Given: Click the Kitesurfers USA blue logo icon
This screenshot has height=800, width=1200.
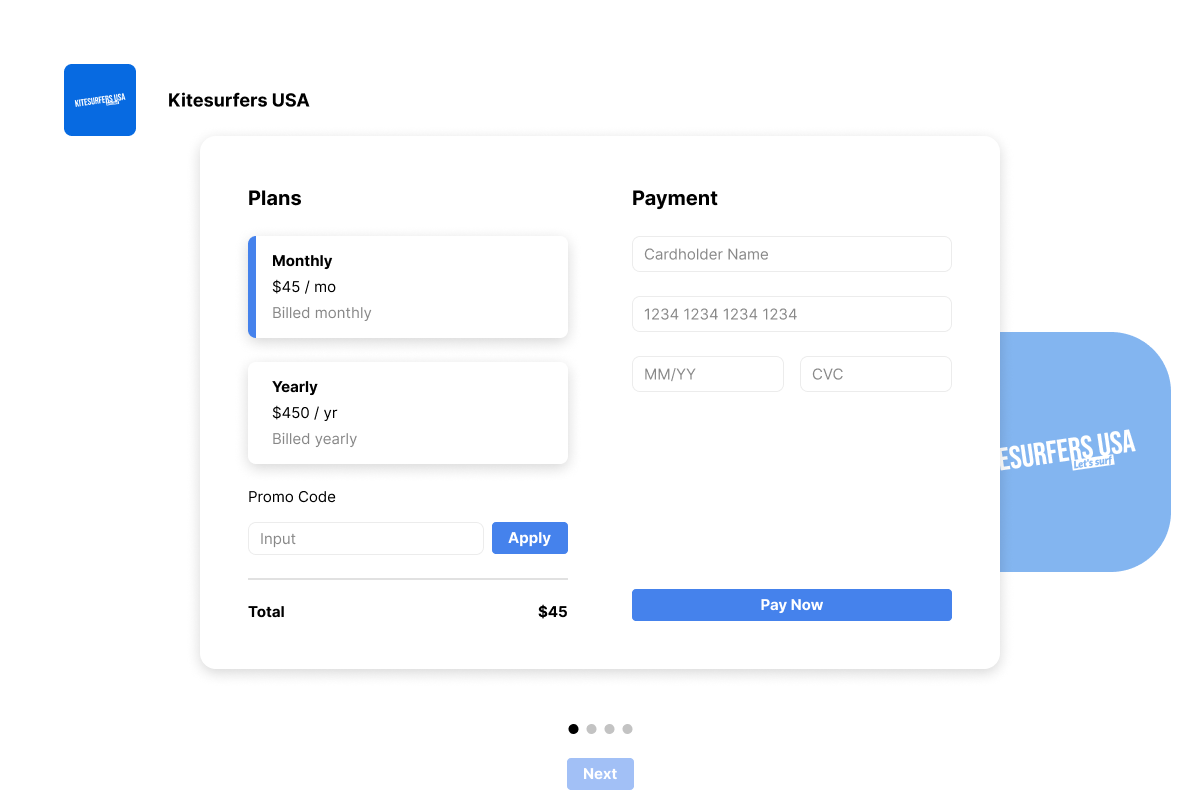Looking at the screenshot, I should click(x=100, y=100).
